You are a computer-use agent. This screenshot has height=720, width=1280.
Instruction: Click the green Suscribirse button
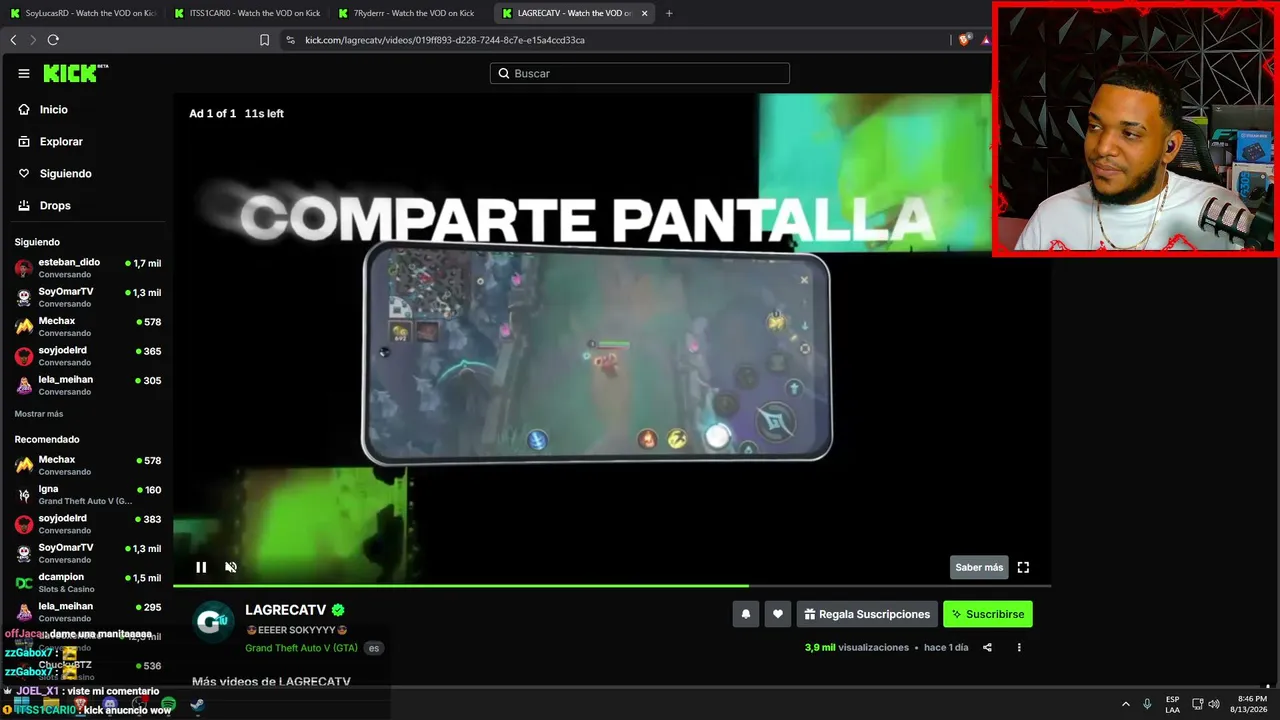click(988, 614)
